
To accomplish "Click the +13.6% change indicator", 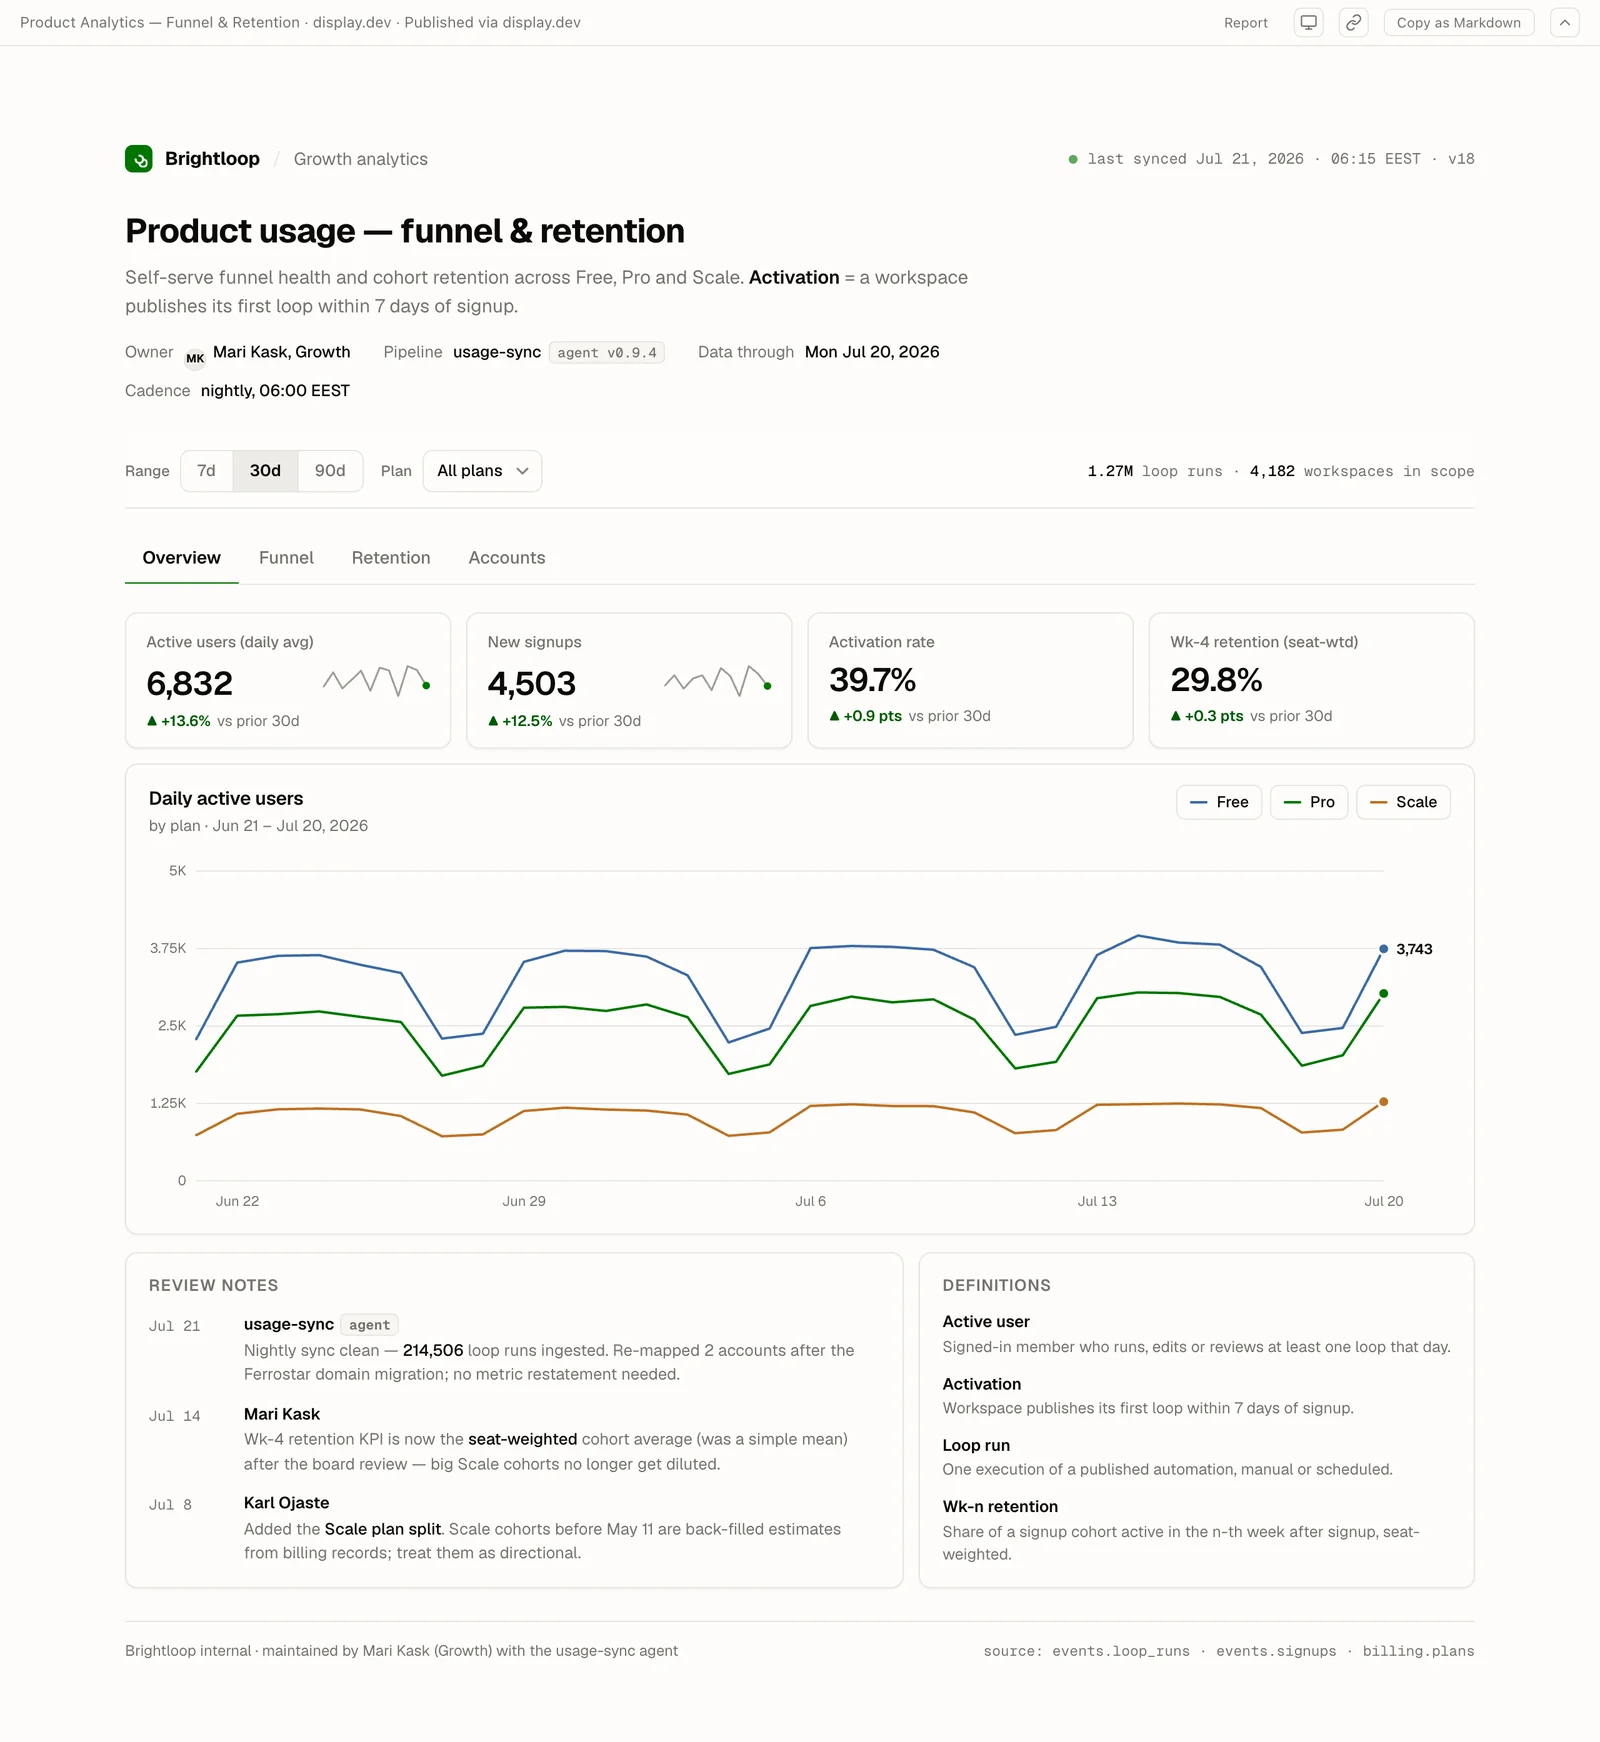I will (179, 721).
